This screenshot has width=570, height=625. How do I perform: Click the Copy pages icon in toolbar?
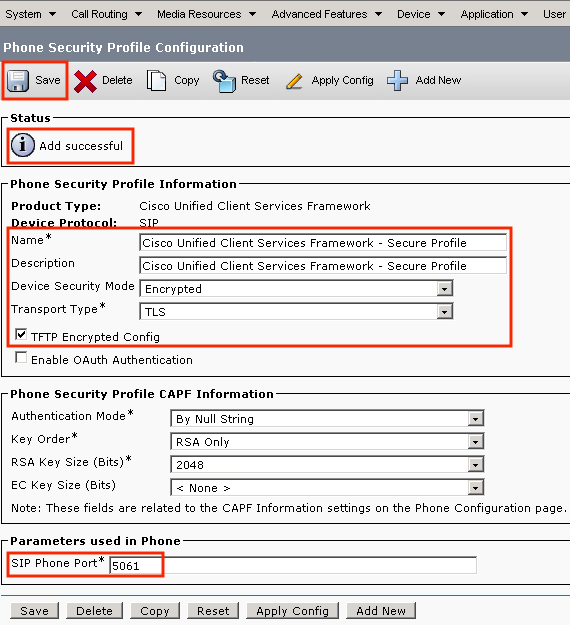156,80
